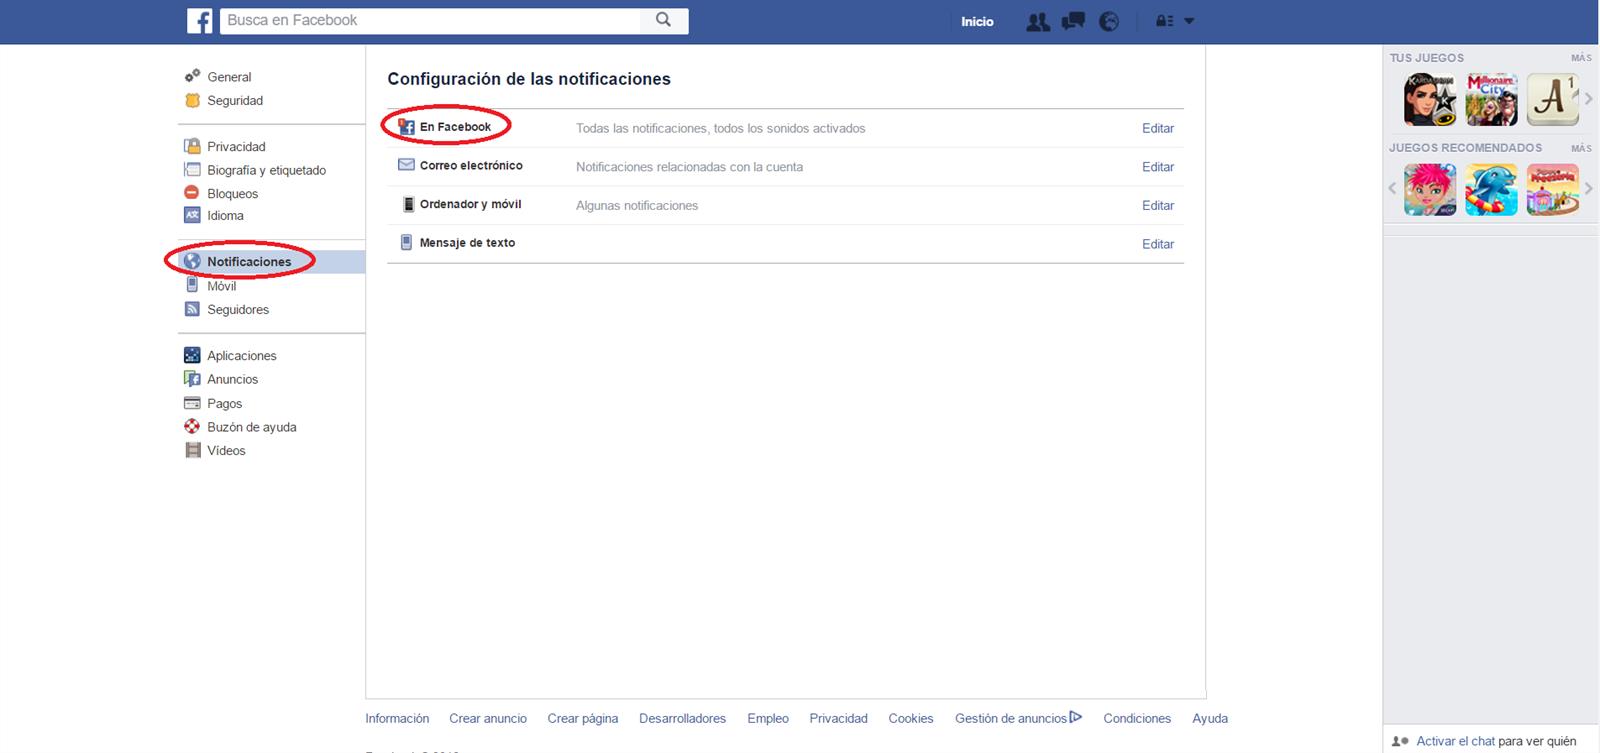Image resolution: width=1600 pixels, height=753 pixels.
Task: Expand the account dropdown arrow in the header
Action: coord(1189,21)
